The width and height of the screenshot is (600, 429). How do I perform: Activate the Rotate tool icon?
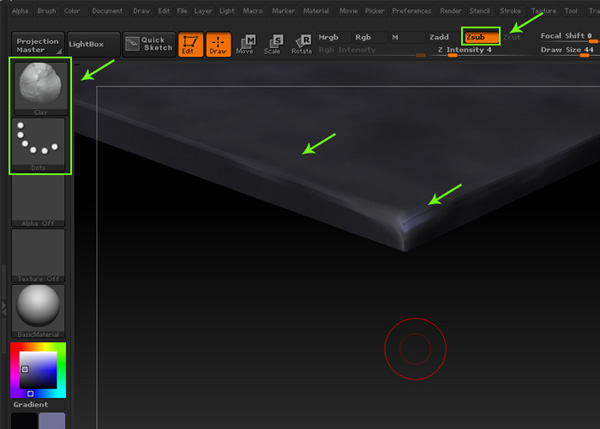click(301, 44)
